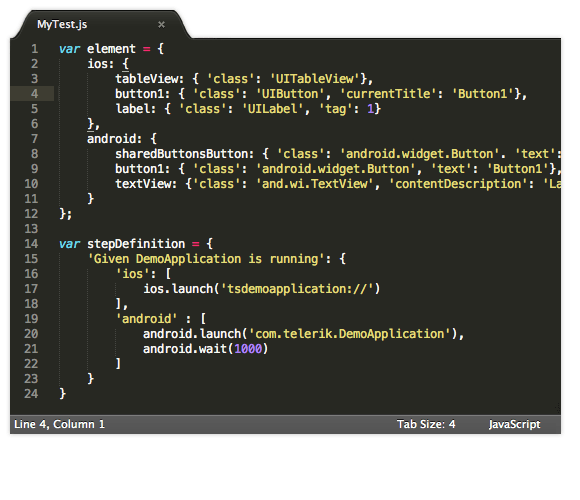Click the Line 4, Column 1 status
The width and height of the screenshot is (580, 500).
pos(60,424)
